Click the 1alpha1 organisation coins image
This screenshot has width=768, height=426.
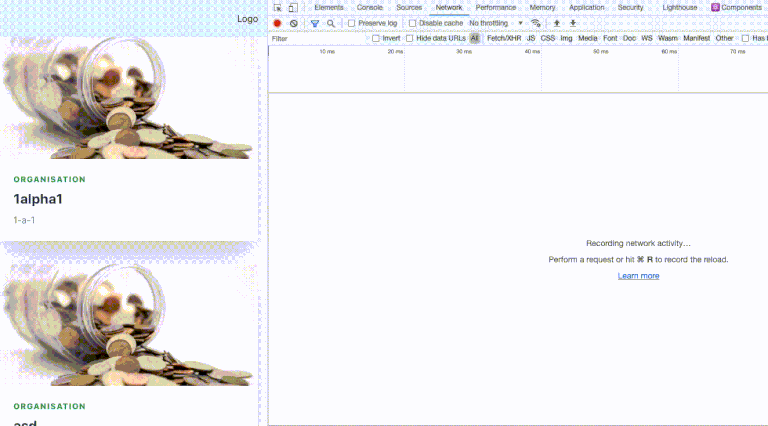(128, 98)
